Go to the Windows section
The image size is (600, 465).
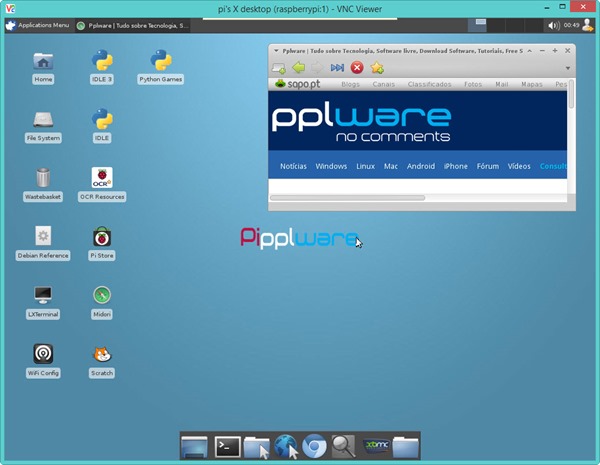331,166
